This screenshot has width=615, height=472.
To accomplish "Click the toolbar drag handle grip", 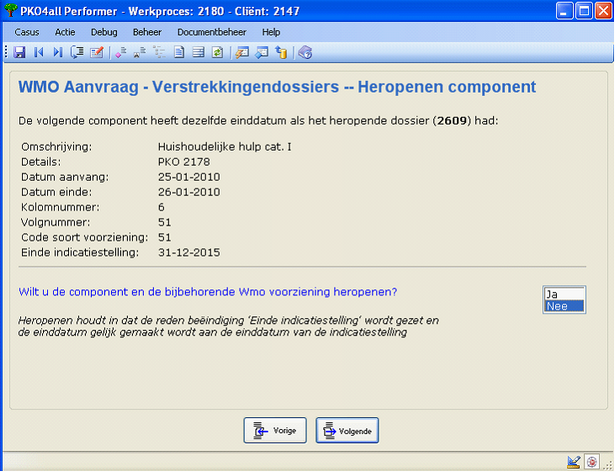I will (6, 52).
